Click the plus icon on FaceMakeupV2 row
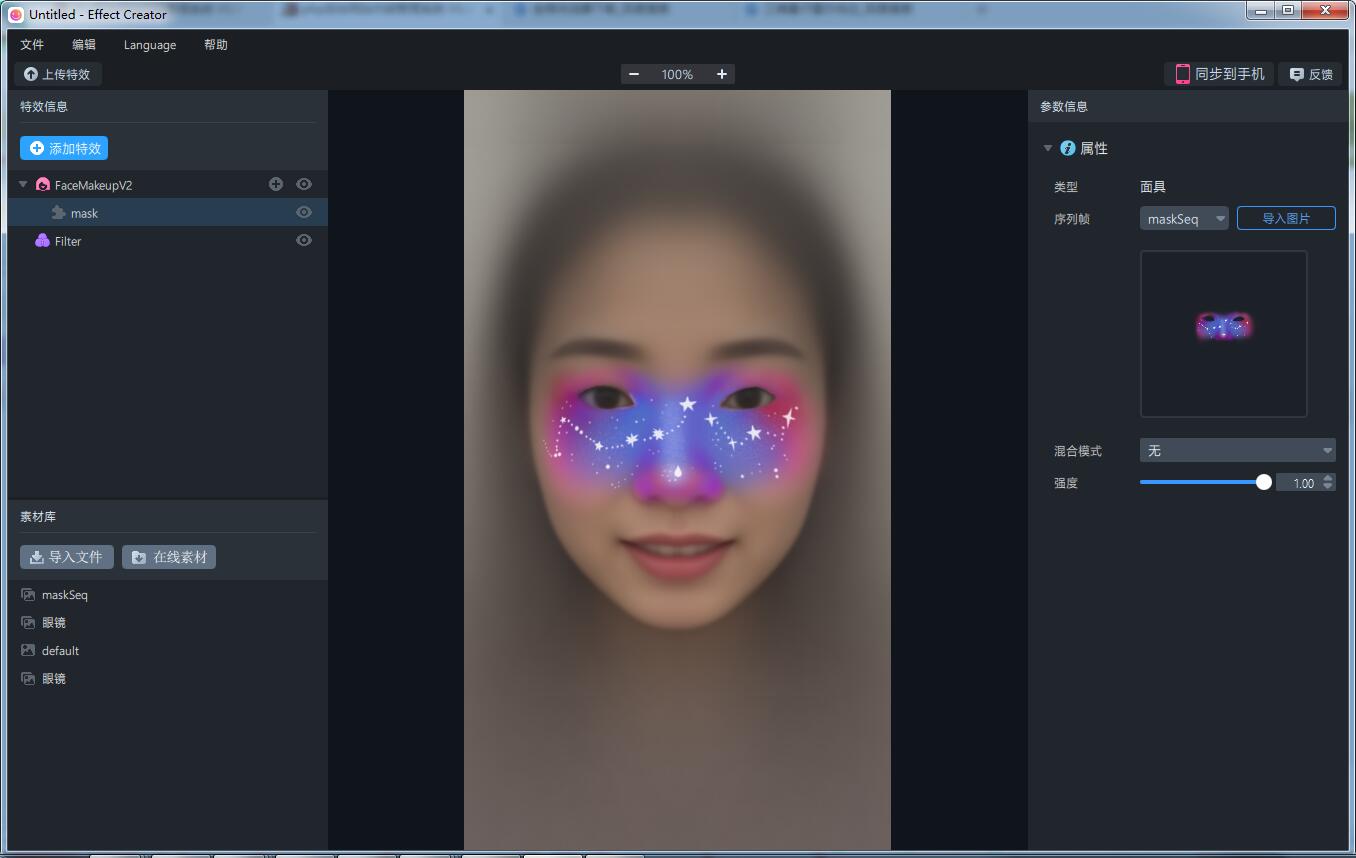Screen dimensions: 1356x858 [x=275, y=184]
